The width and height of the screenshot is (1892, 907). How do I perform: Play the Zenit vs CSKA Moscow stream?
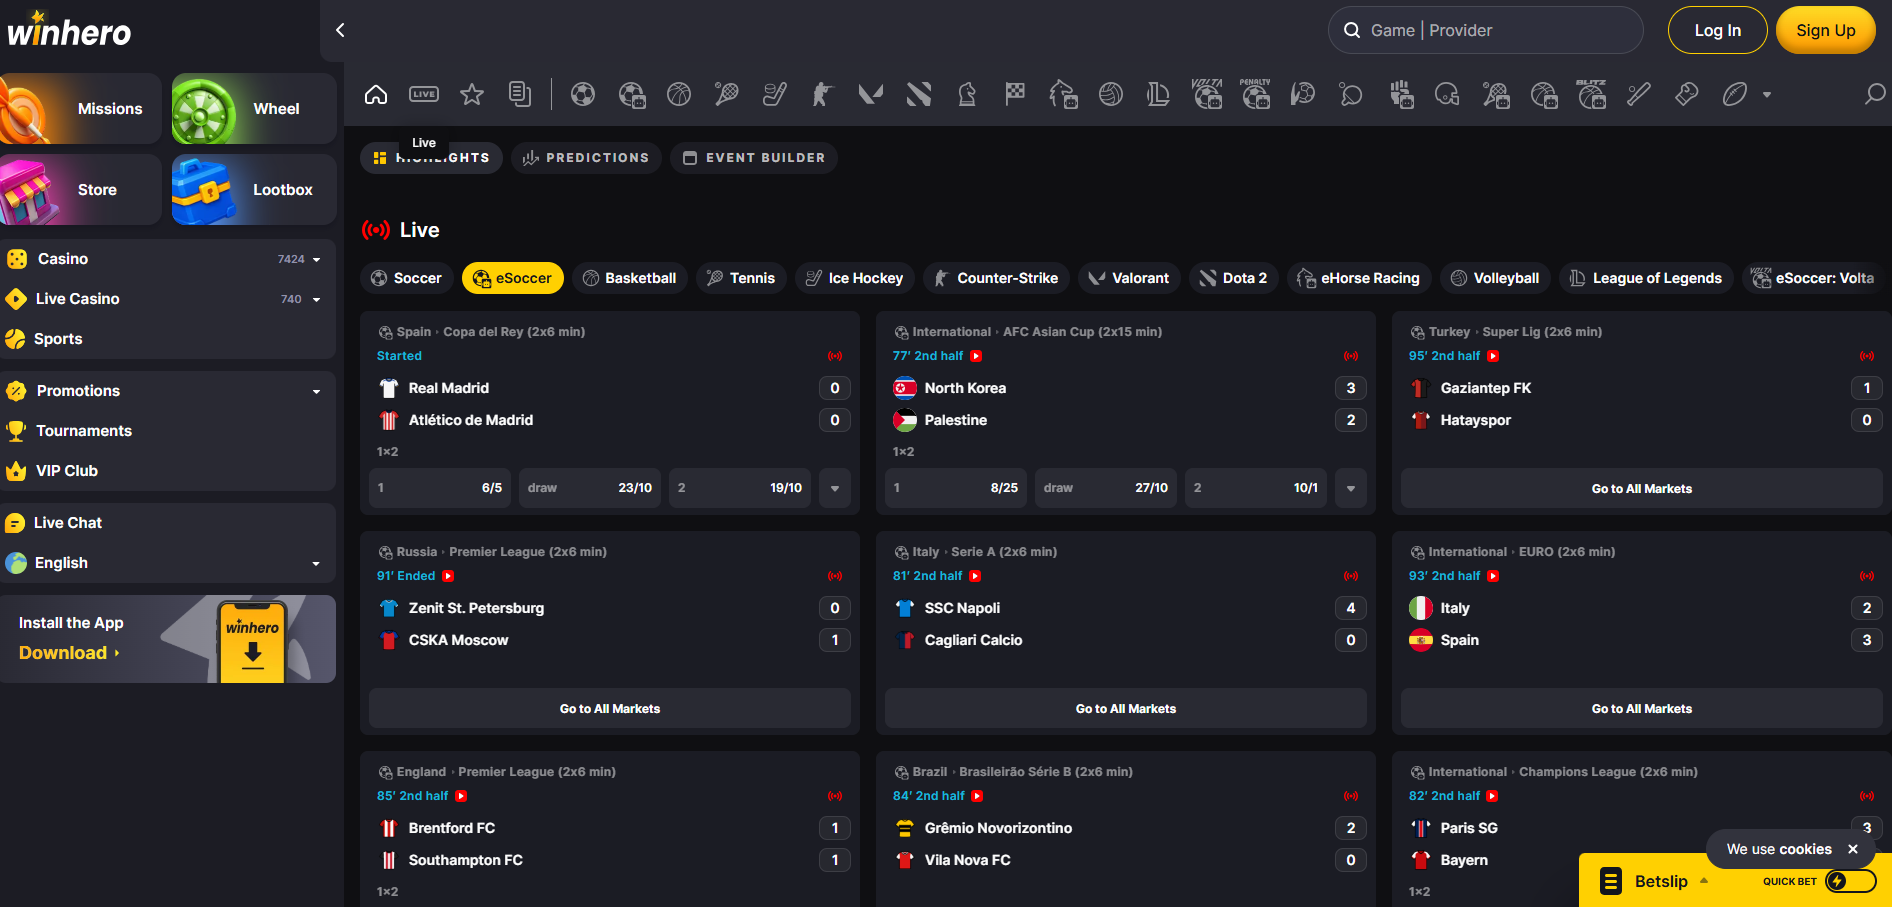[448, 576]
